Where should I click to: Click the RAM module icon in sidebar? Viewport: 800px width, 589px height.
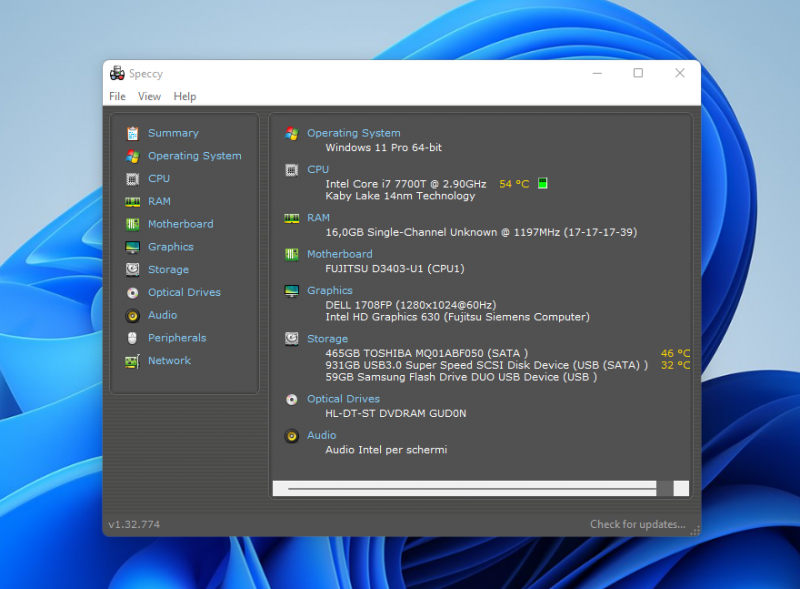click(132, 201)
